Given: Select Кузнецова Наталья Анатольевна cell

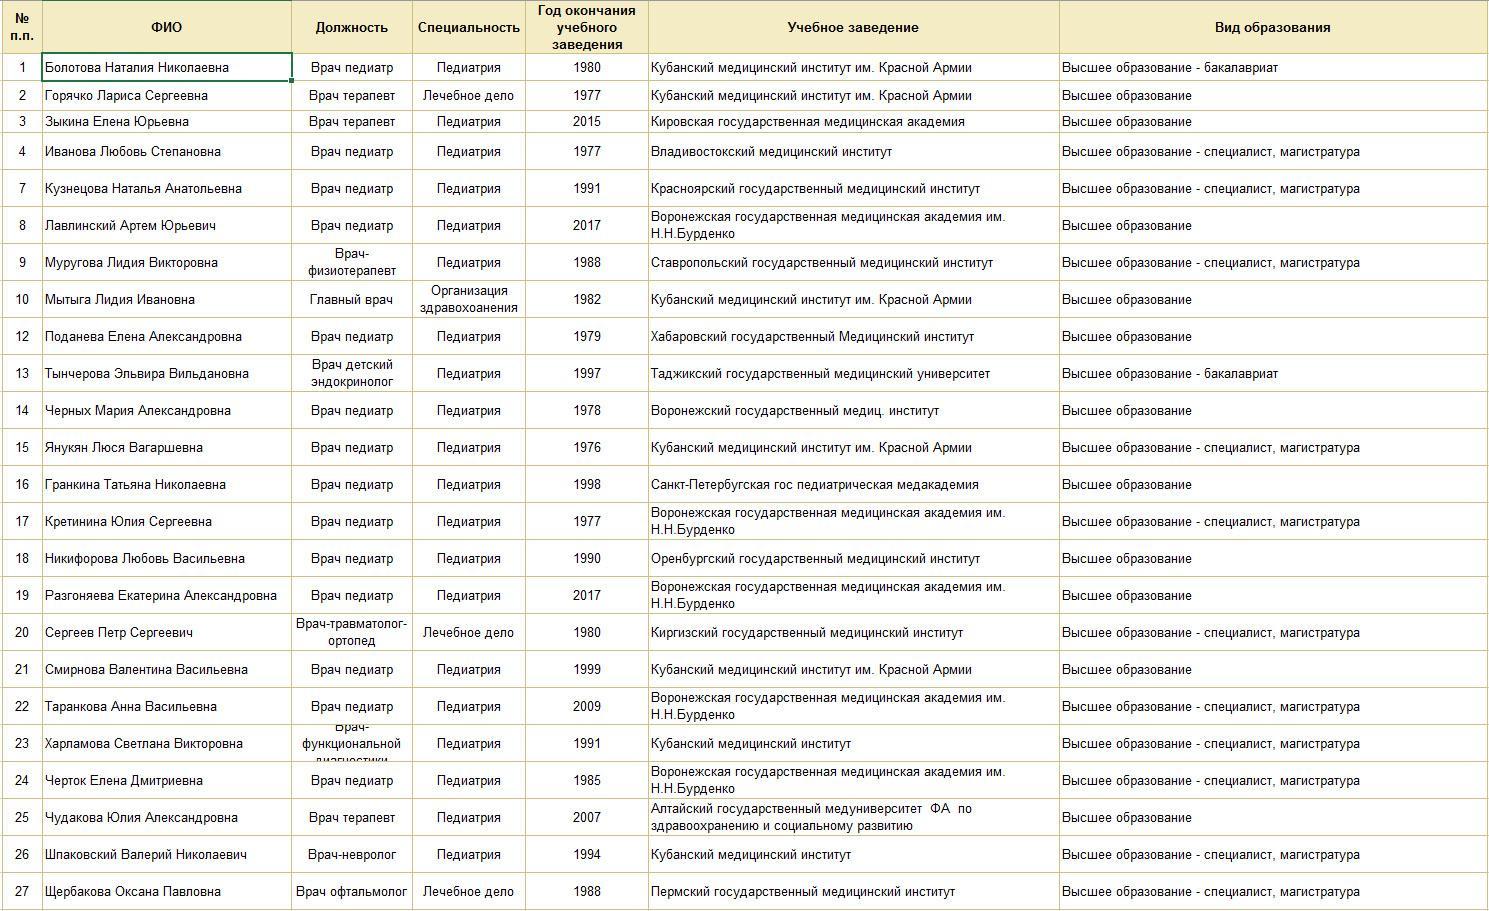Looking at the screenshot, I should (167, 189).
